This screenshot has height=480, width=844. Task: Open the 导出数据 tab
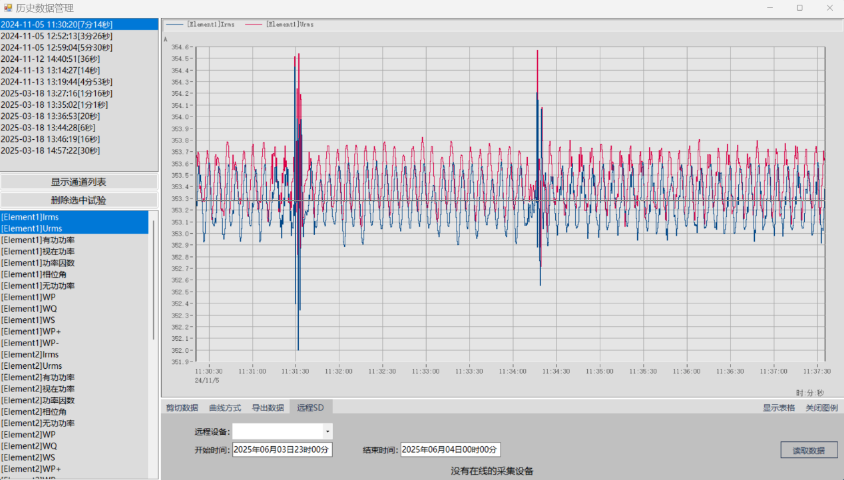pos(268,408)
